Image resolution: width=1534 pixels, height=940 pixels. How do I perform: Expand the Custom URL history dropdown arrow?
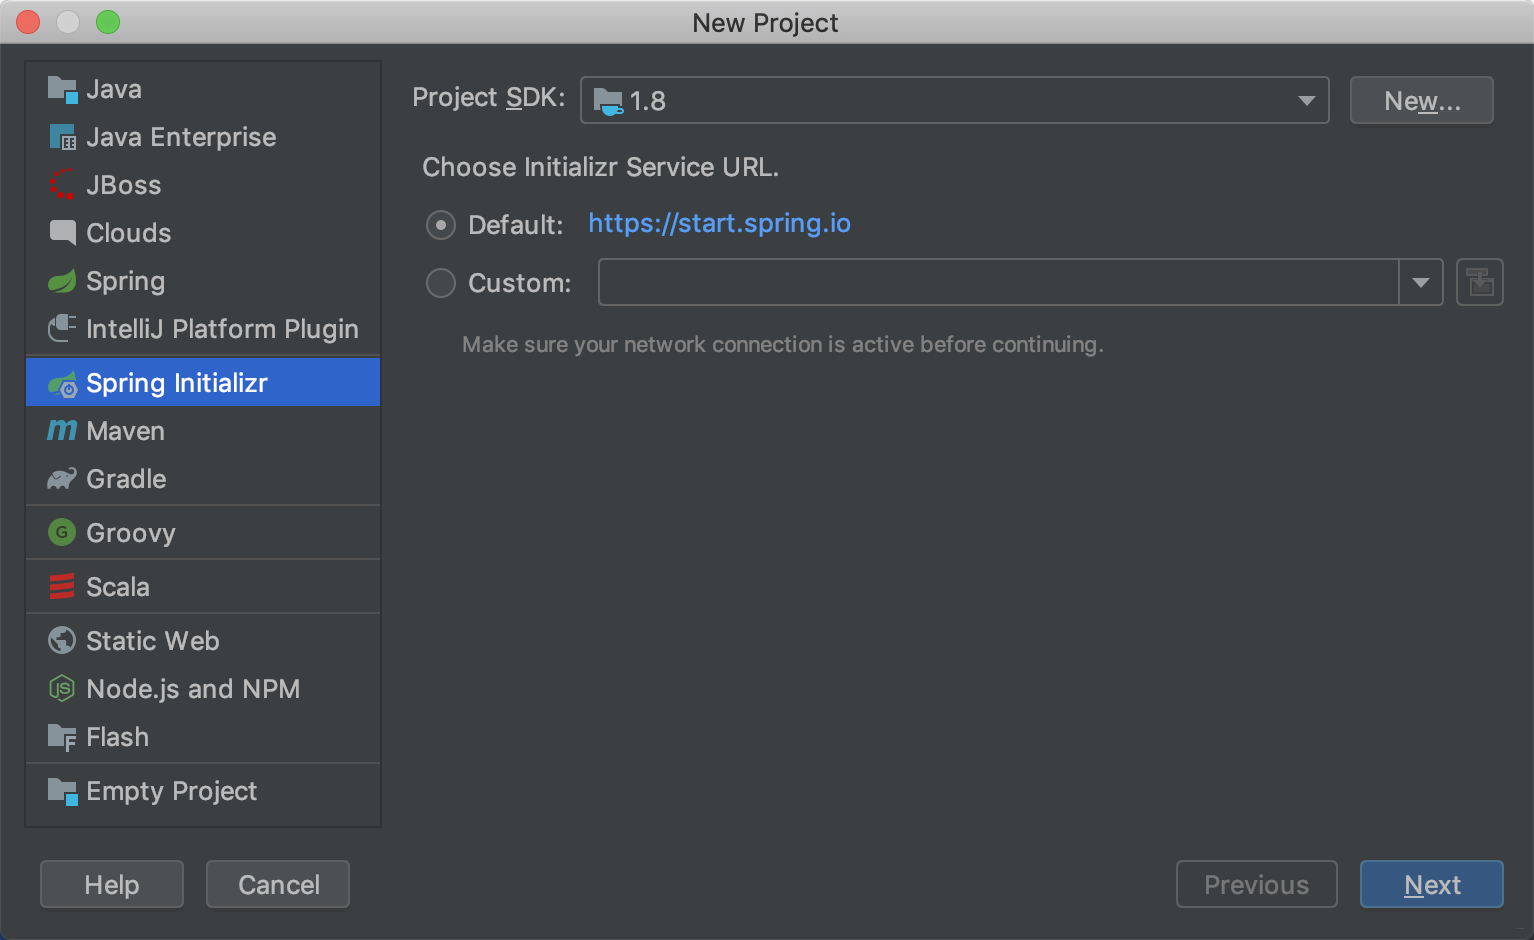pos(1420,282)
